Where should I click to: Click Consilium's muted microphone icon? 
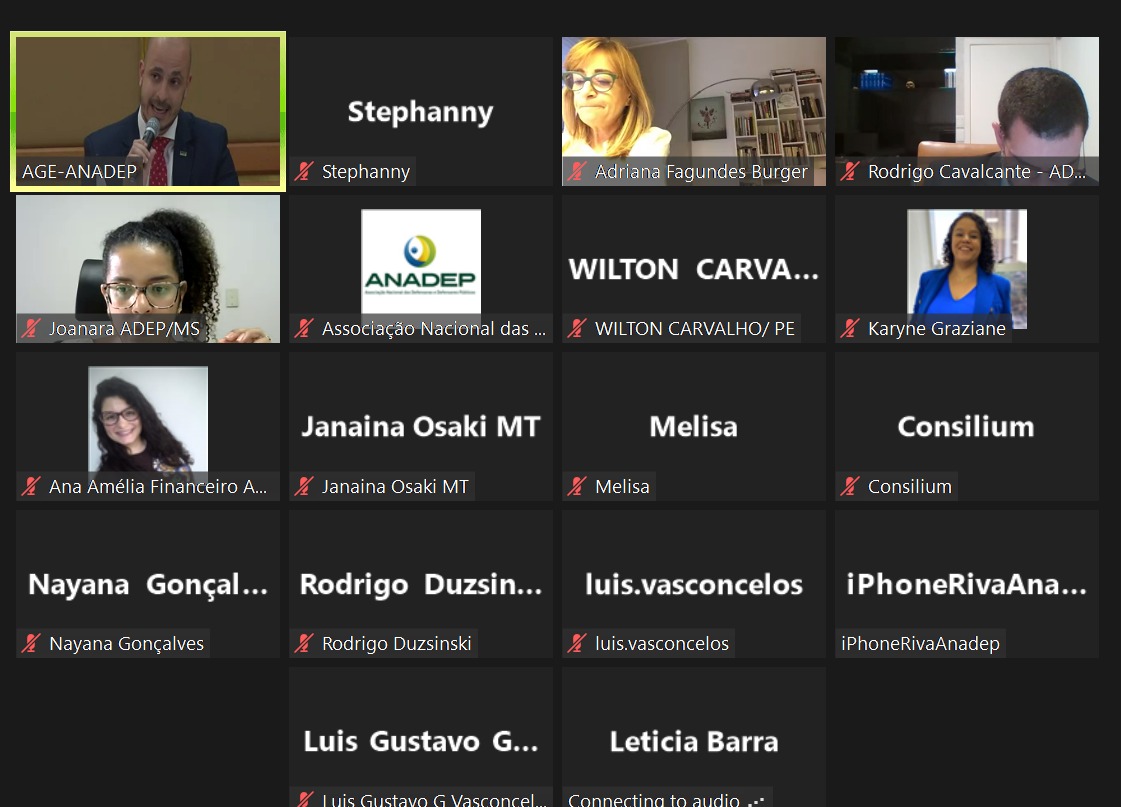point(850,487)
